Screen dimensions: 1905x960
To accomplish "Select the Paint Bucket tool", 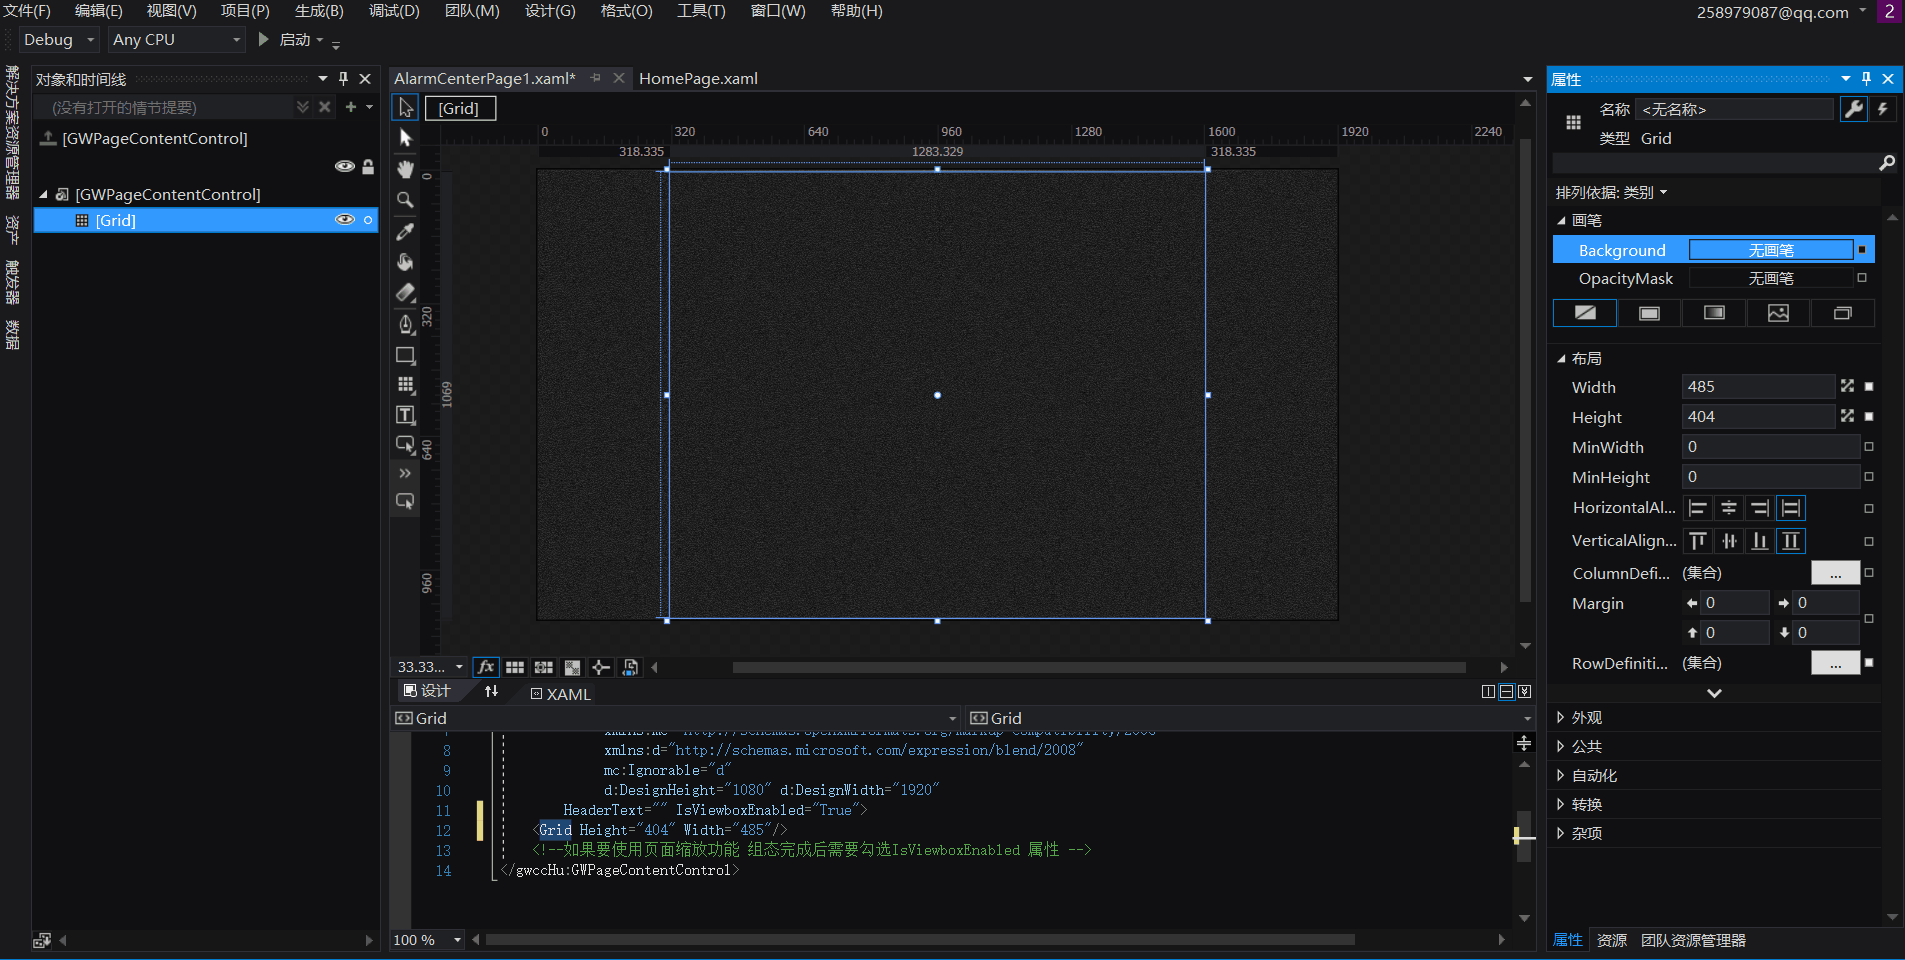I will (x=405, y=262).
